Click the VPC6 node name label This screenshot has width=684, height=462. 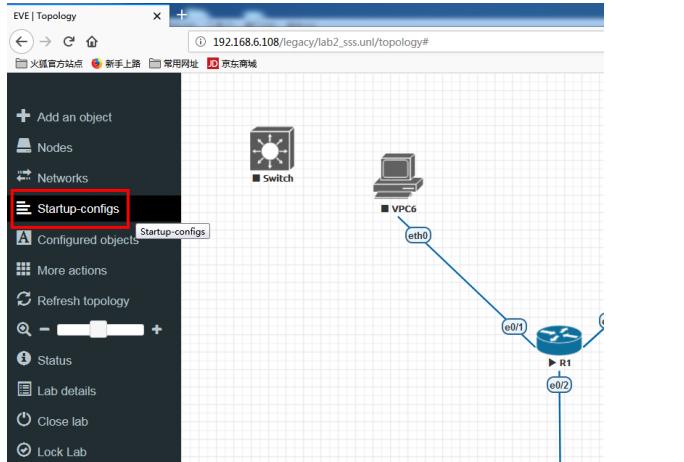pos(404,209)
